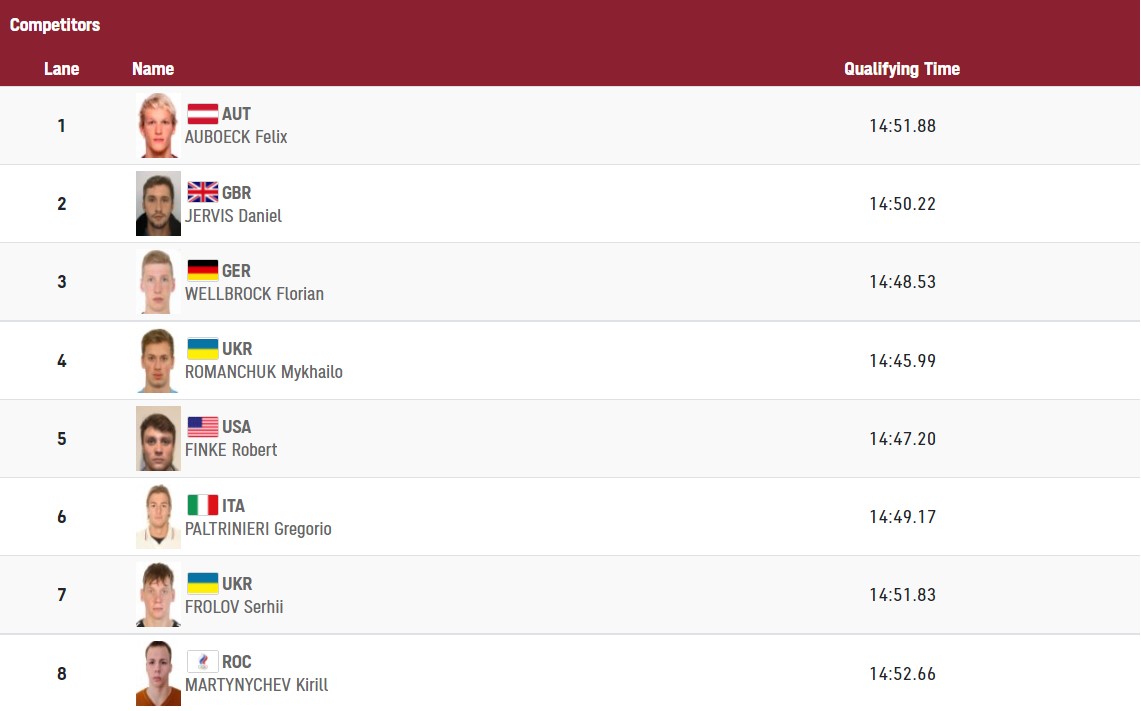Image resolution: width=1141 pixels, height=711 pixels.
Task: Open PALTRINIERI Gregorio profile link
Action: tap(258, 529)
